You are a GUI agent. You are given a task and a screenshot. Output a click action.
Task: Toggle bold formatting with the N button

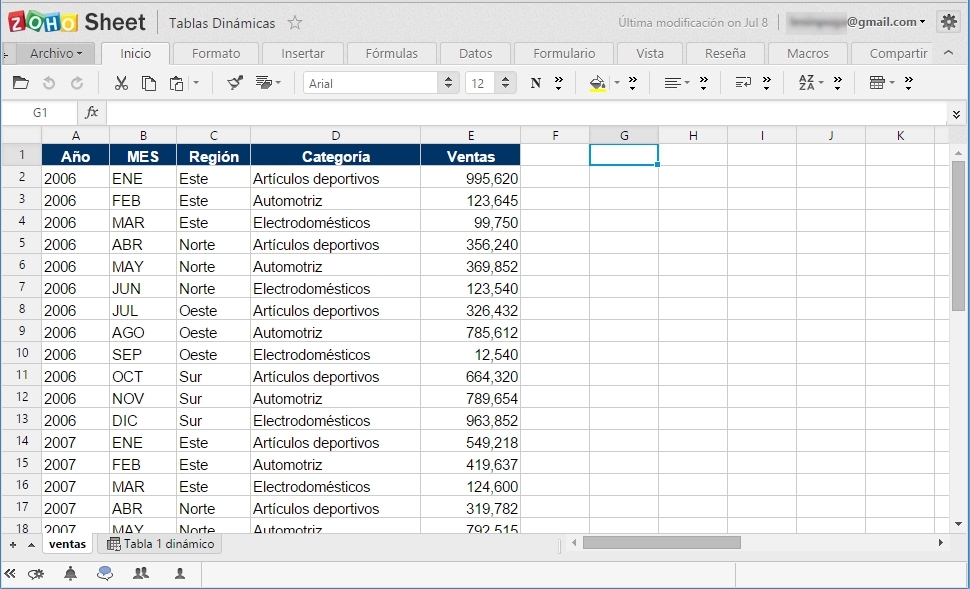point(534,83)
